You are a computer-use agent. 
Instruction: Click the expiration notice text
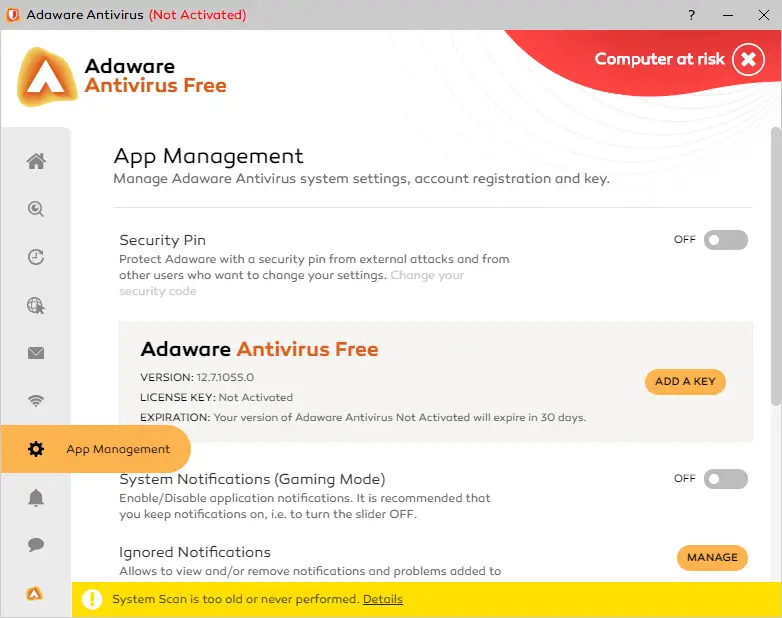point(400,417)
